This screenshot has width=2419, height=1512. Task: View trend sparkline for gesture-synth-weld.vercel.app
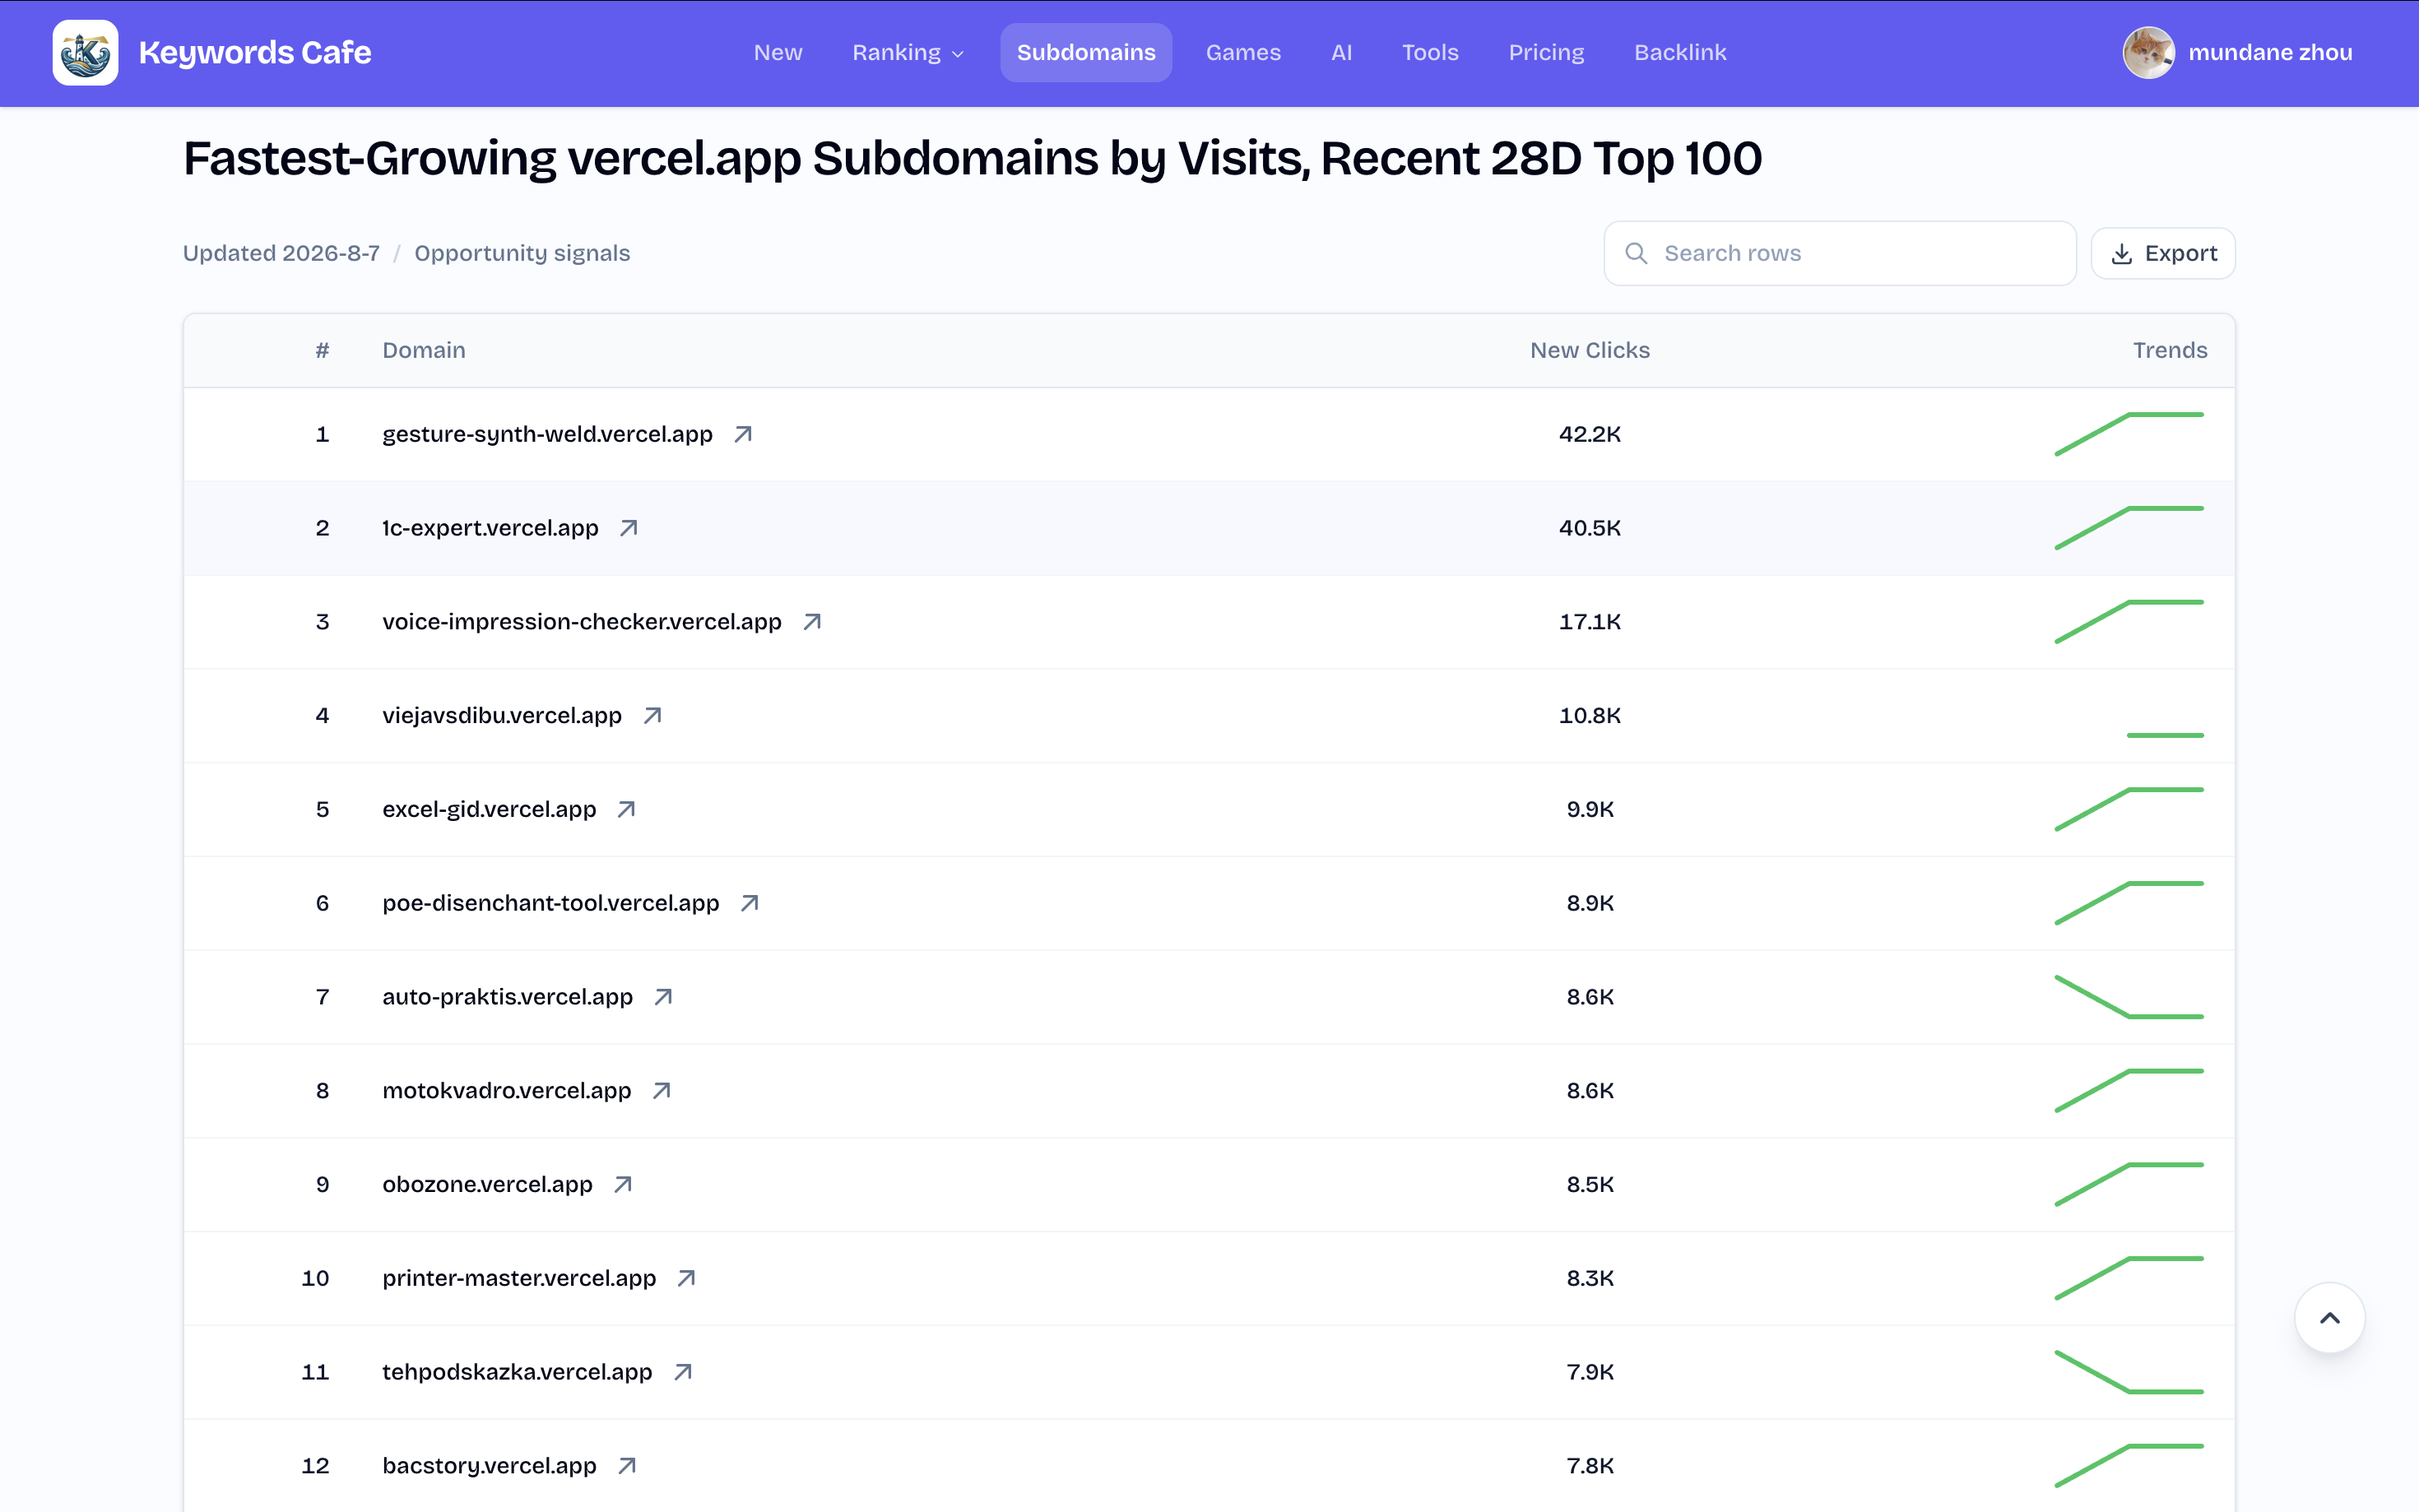(2129, 434)
